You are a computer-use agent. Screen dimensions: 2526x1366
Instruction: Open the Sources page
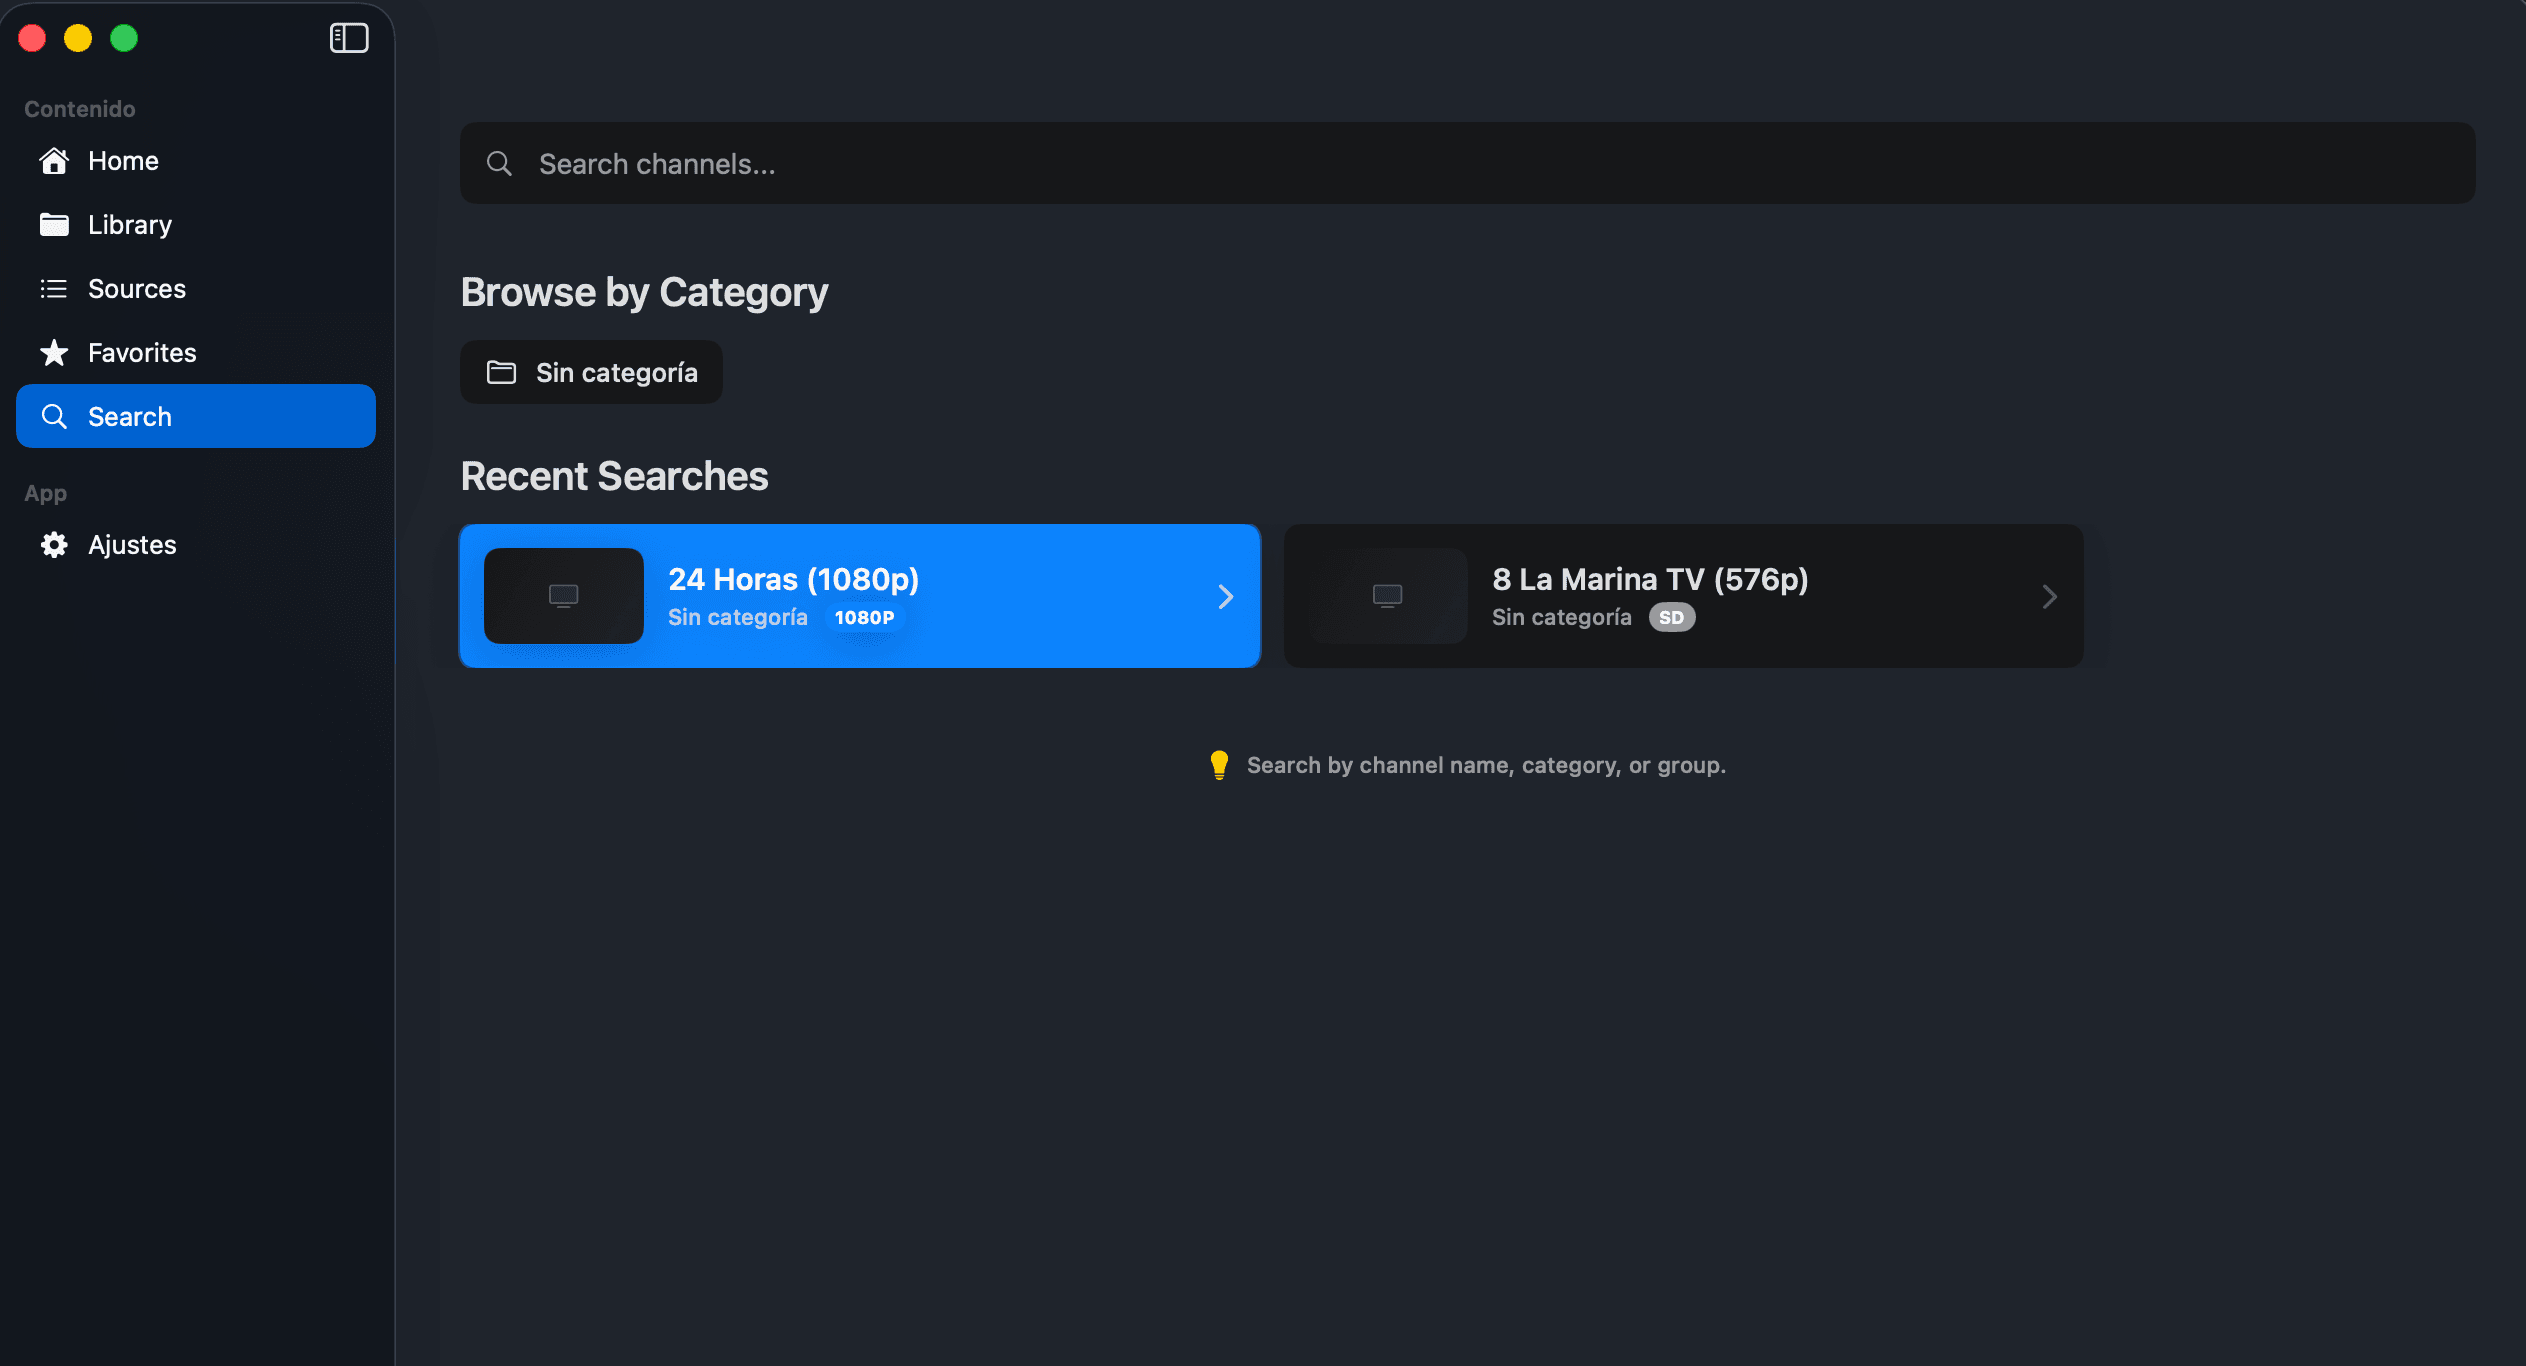[137, 289]
